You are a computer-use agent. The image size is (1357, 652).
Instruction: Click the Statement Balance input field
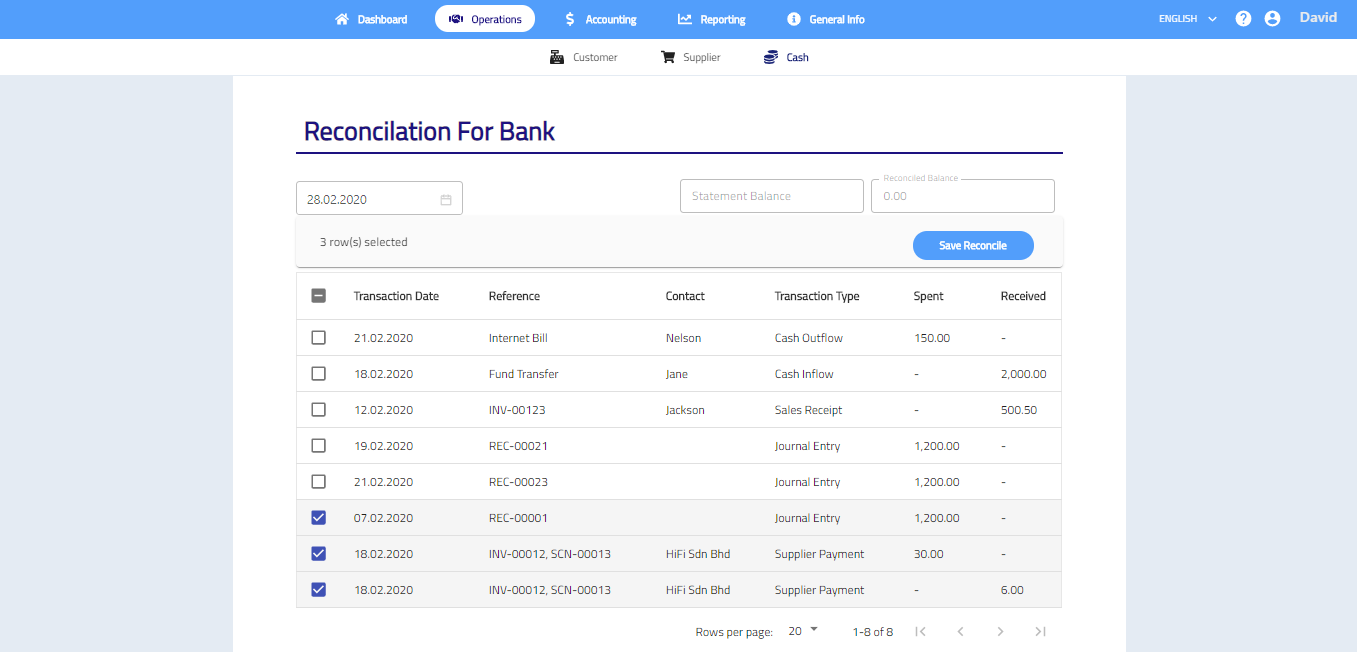coord(771,196)
